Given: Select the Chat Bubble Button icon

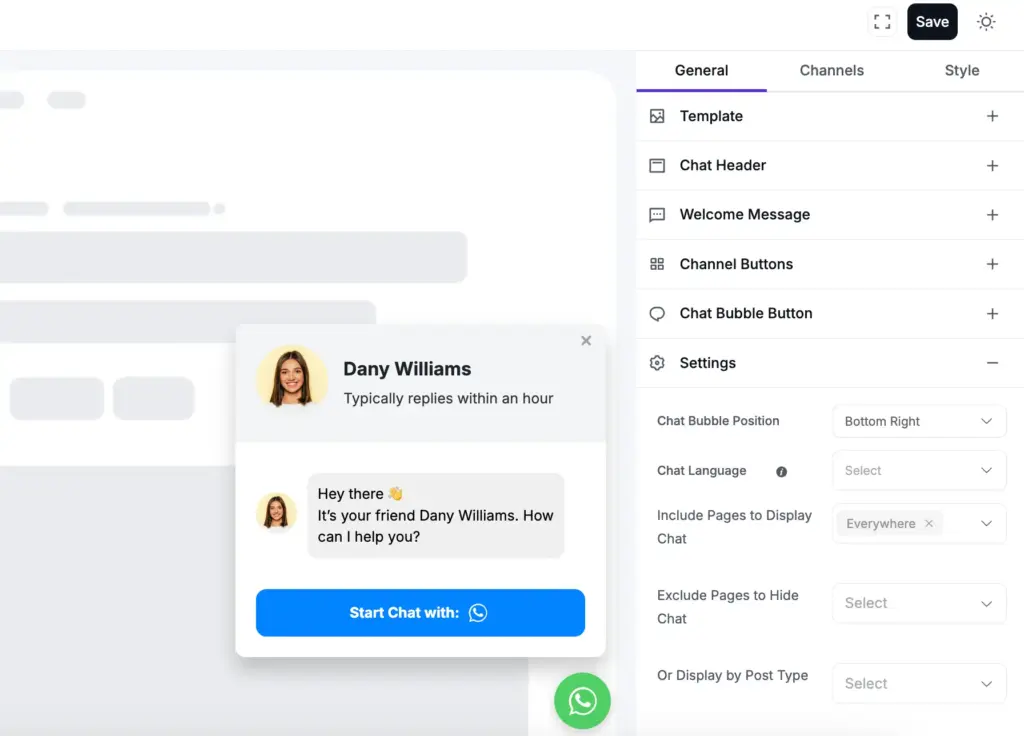Looking at the screenshot, I should click(x=657, y=313).
